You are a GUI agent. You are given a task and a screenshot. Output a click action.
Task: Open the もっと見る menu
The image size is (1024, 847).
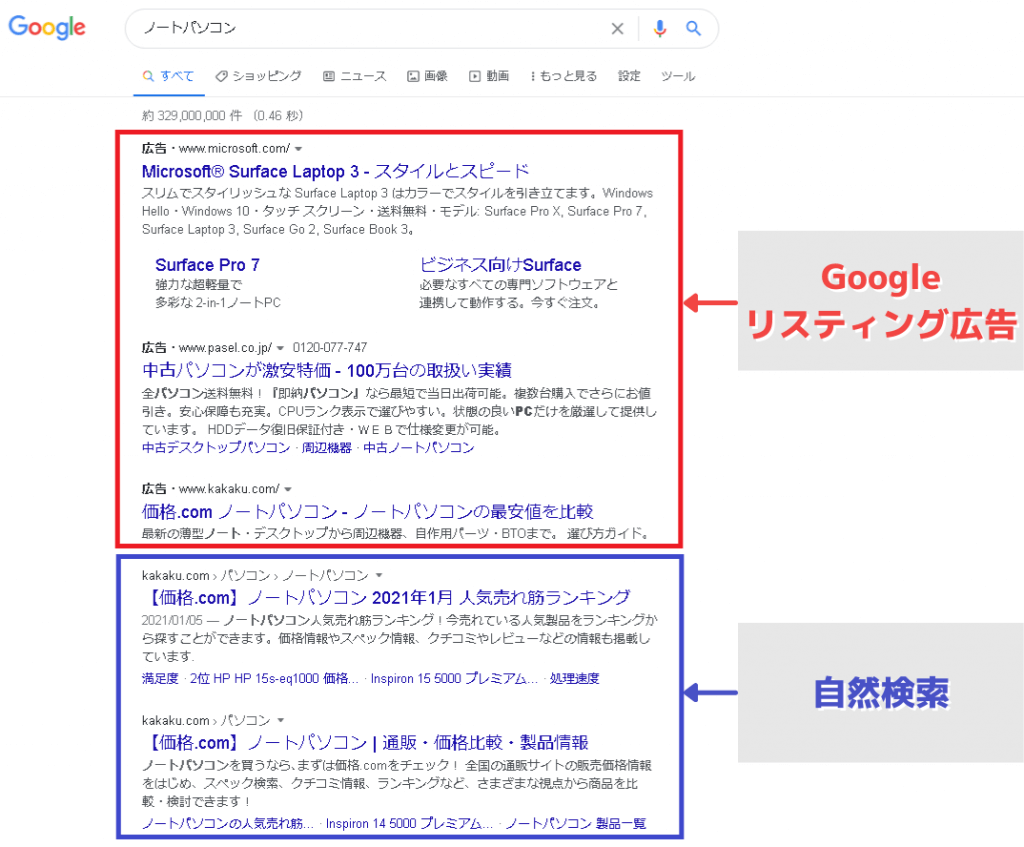[x=564, y=76]
